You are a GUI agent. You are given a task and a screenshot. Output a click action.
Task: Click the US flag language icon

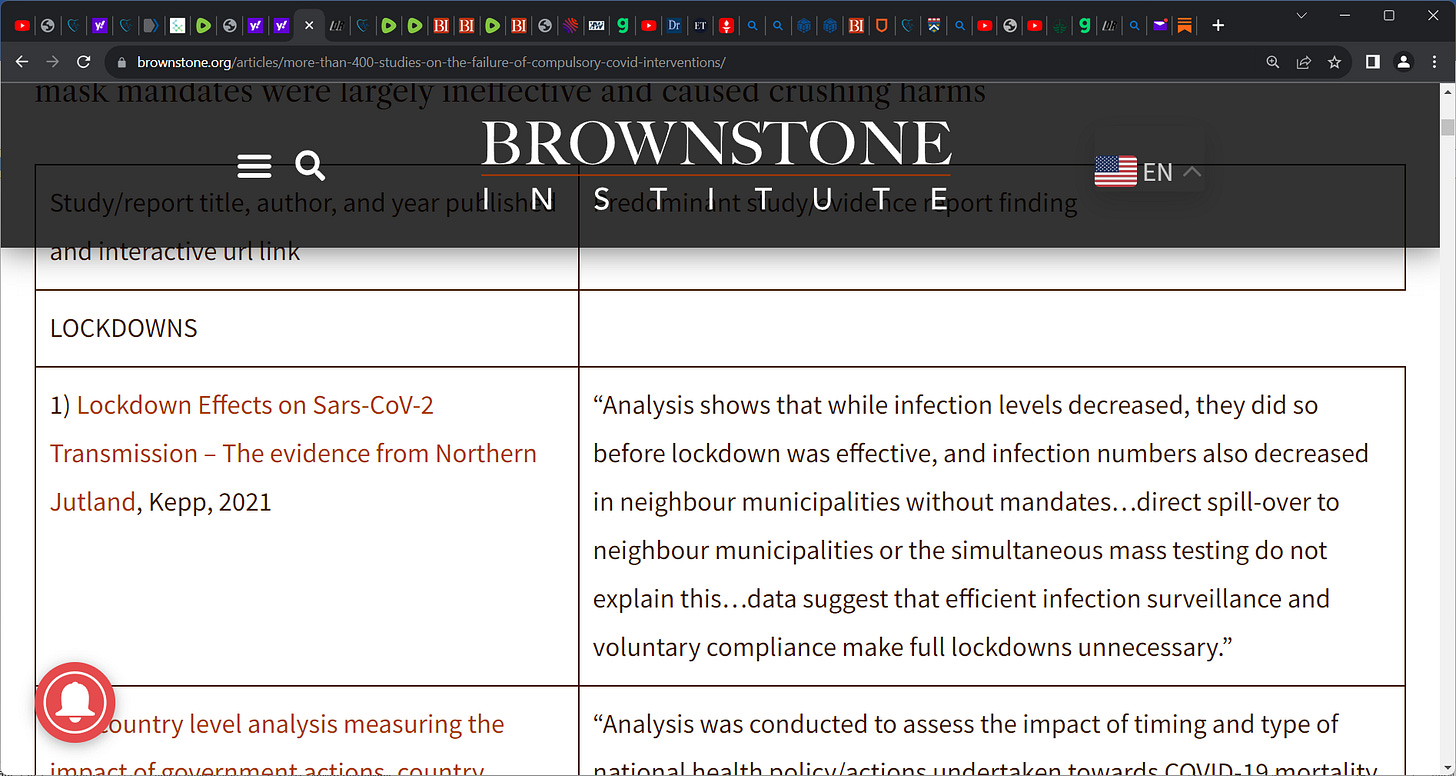click(1116, 171)
